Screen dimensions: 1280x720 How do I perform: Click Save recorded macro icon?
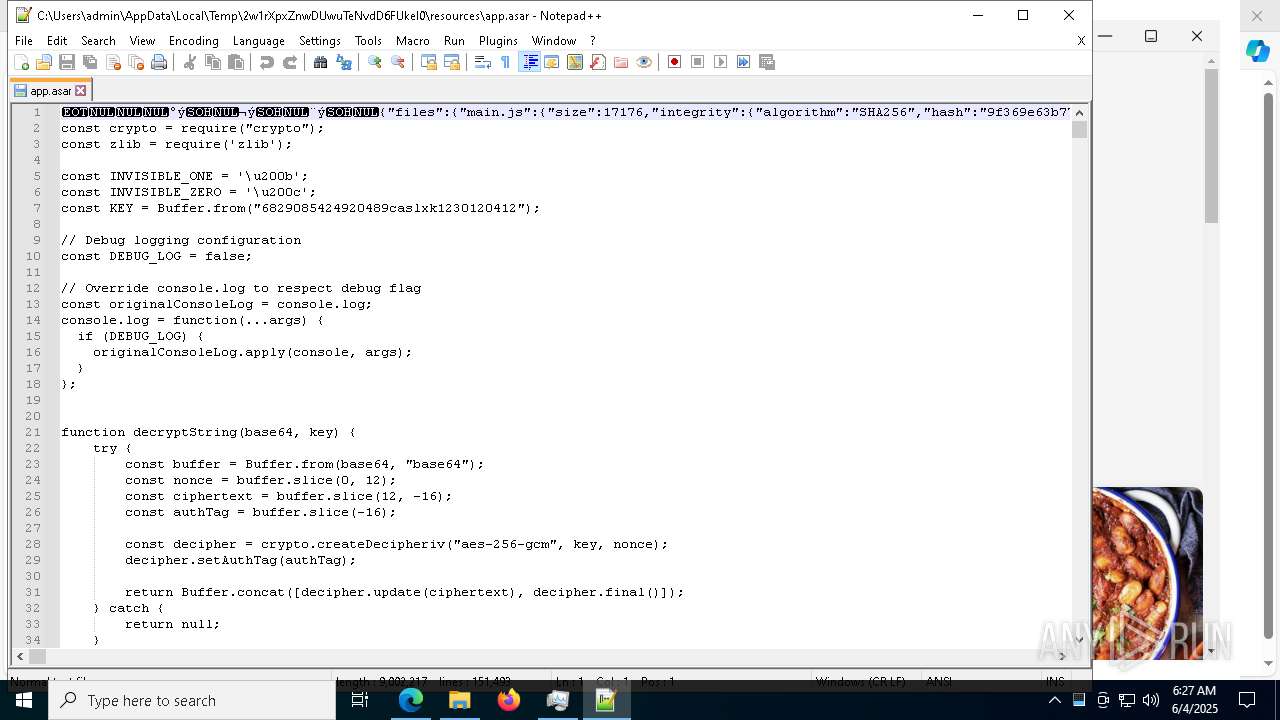[x=767, y=62]
